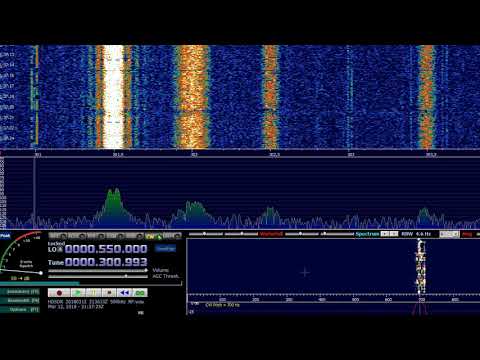
Task: Select the LSB mode button
Action: pos(115,236)
